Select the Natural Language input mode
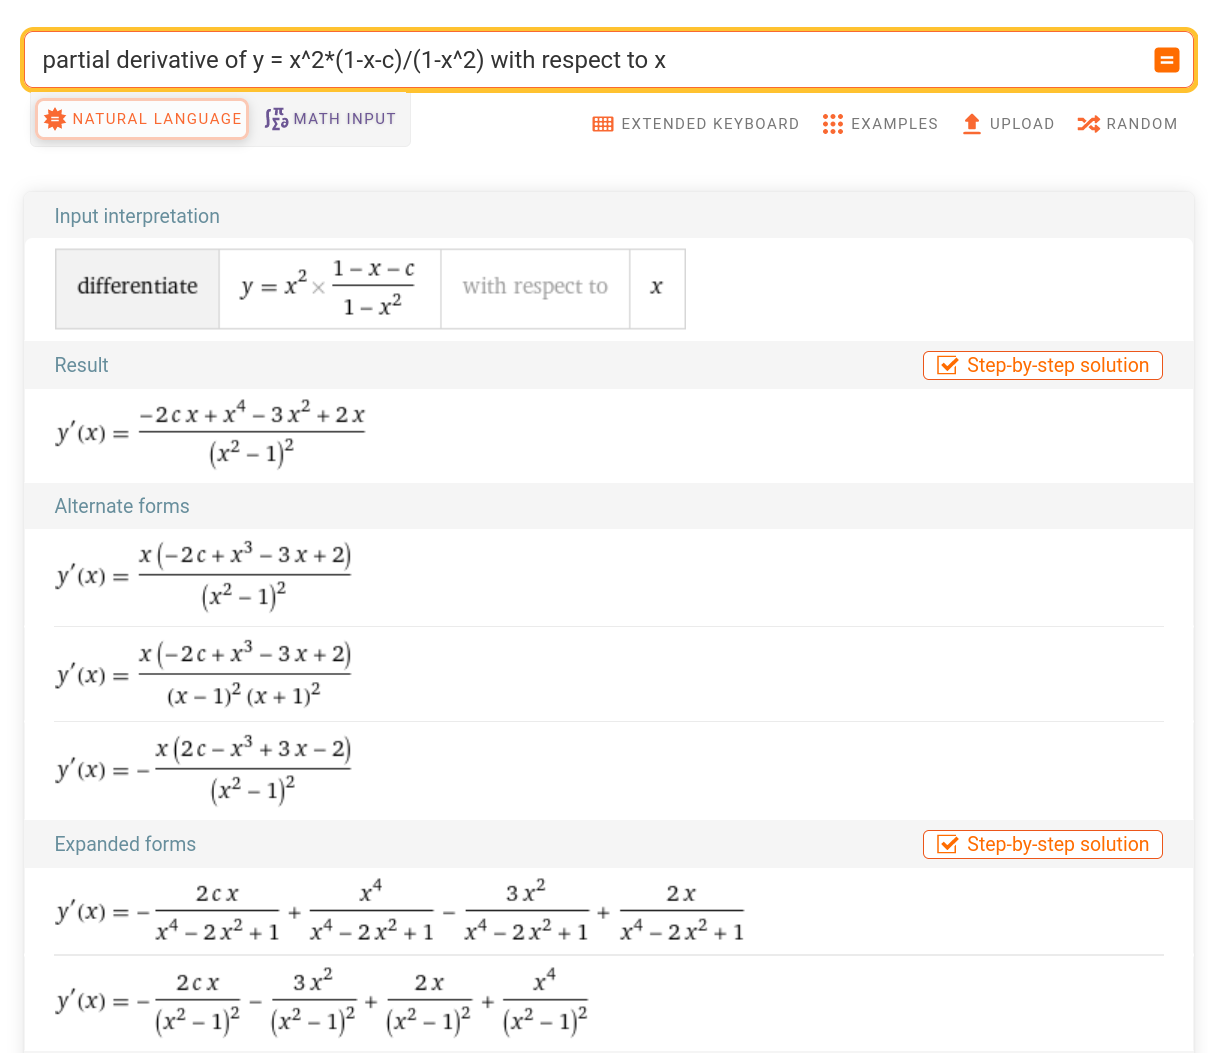Screen dimensions: 1208x1053 pyautogui.click(x=142, y=119)
